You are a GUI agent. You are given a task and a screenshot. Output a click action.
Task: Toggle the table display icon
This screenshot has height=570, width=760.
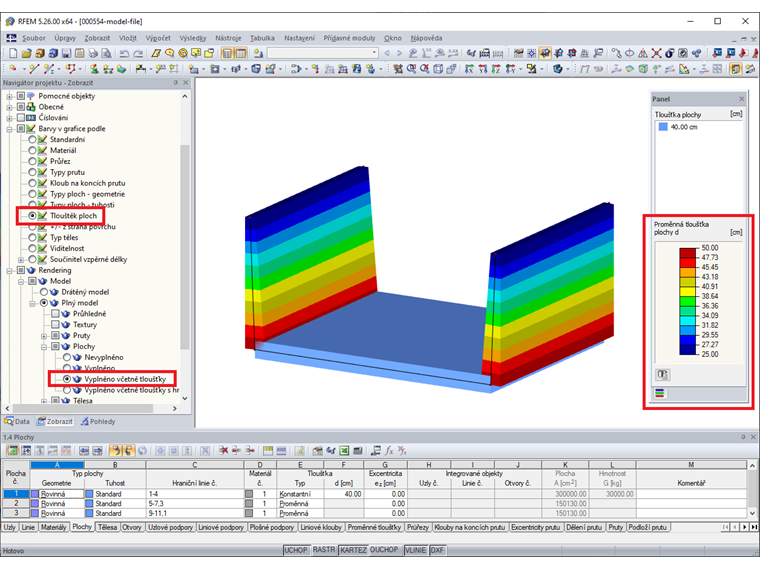click(x=240, y=53)
